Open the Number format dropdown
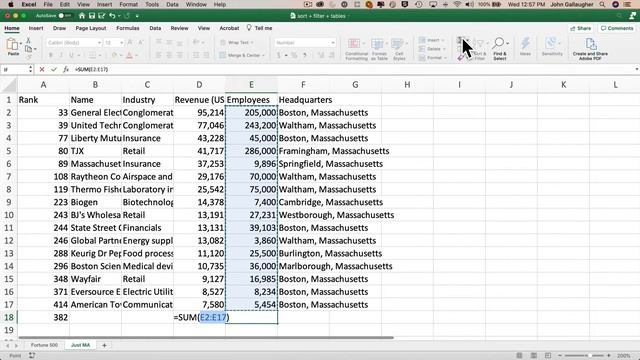This screenshot has height=360, width=640. click(333, 42)
